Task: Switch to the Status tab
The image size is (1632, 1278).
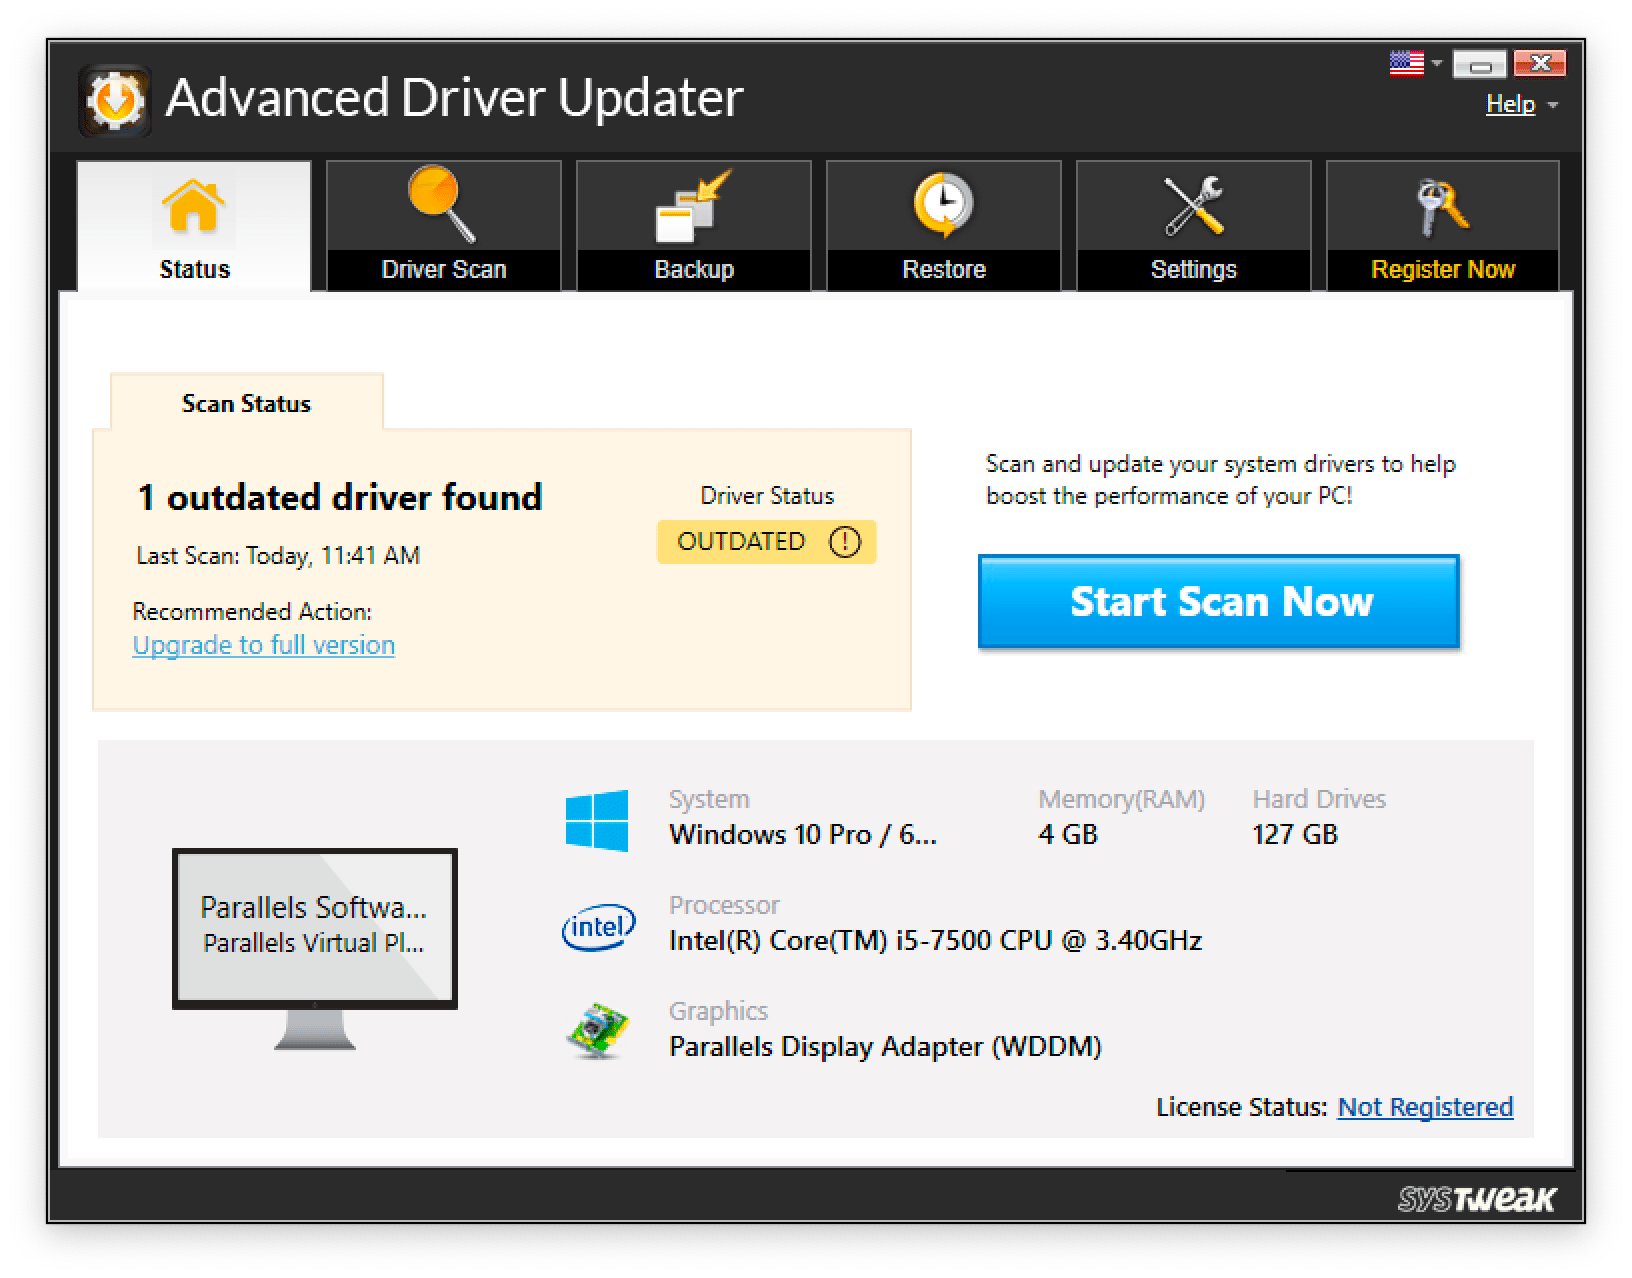Action: pos(194,226)
